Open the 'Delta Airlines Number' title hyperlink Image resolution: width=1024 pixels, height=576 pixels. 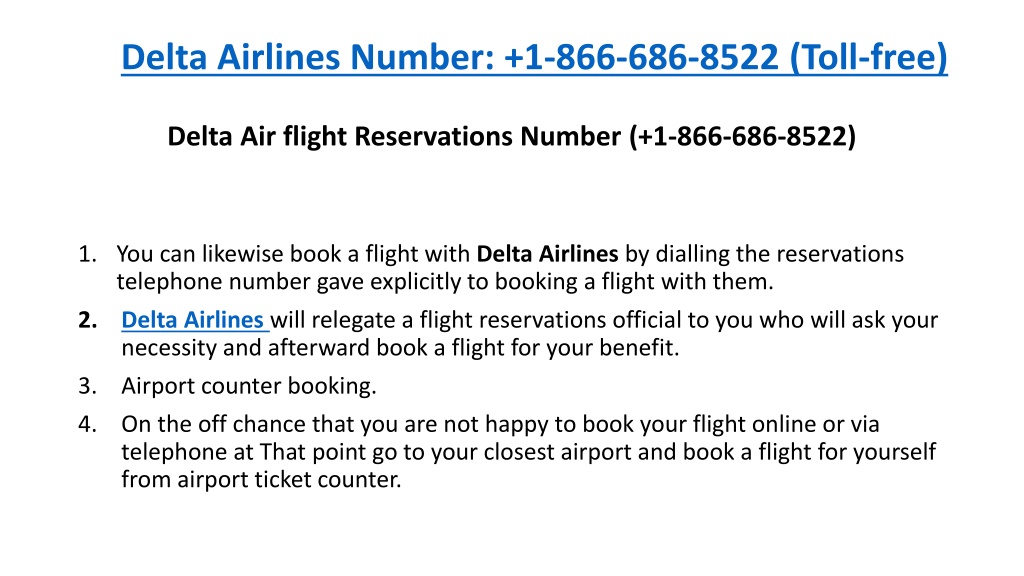coord(534,57)
